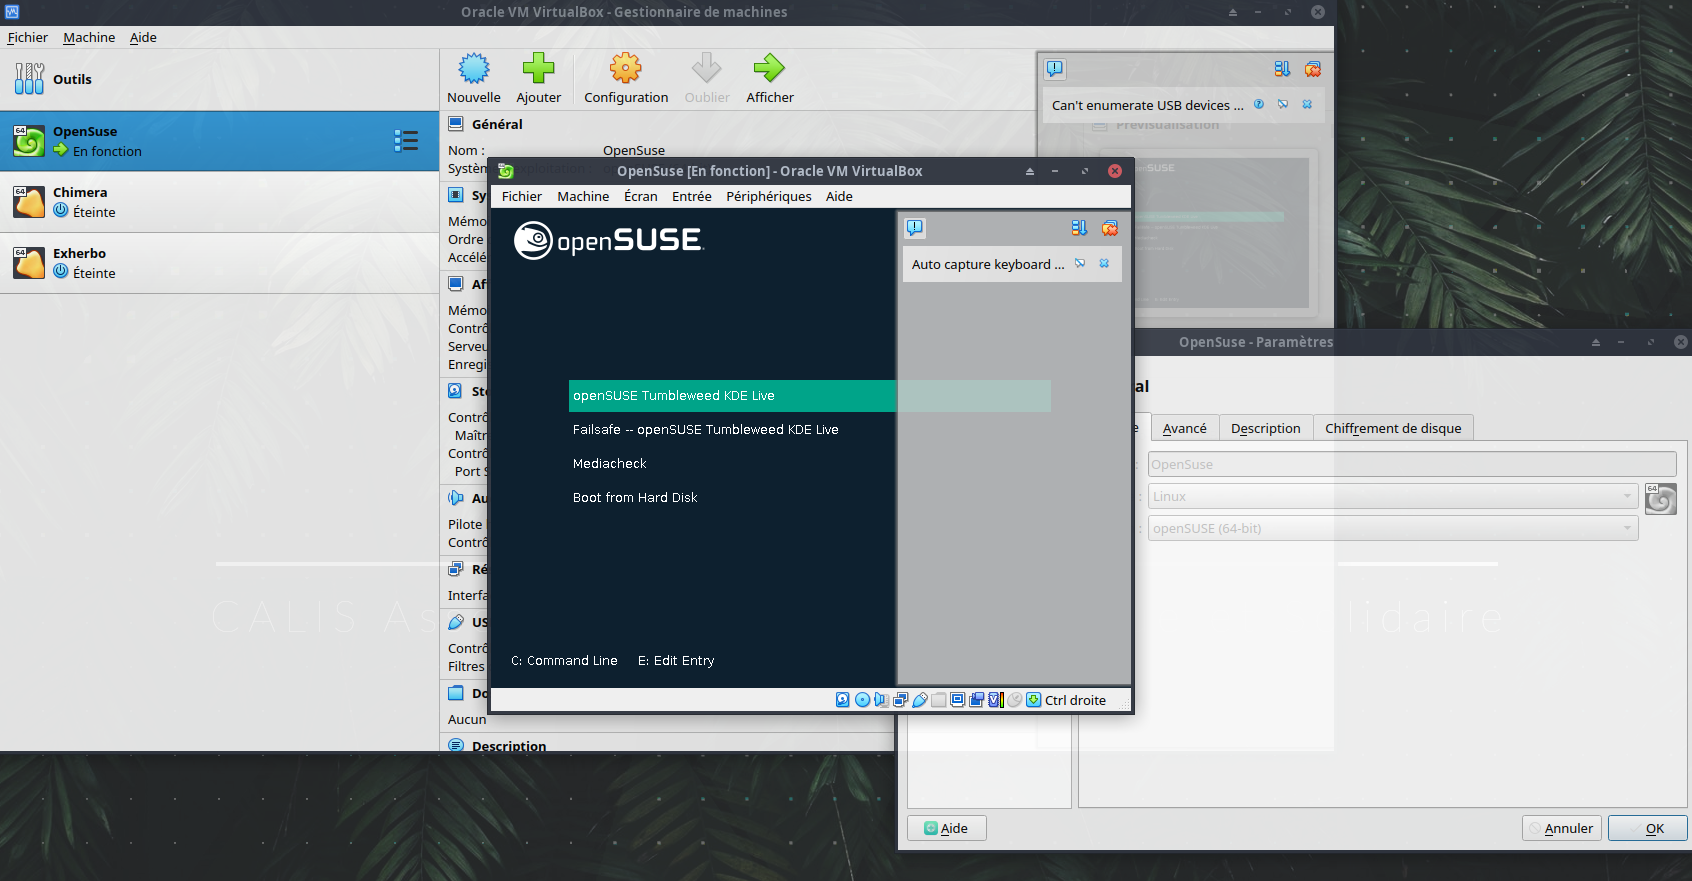Click the optical disc status bar indicator
Screen dimensions: 1692x881
(x=862, y=700)
